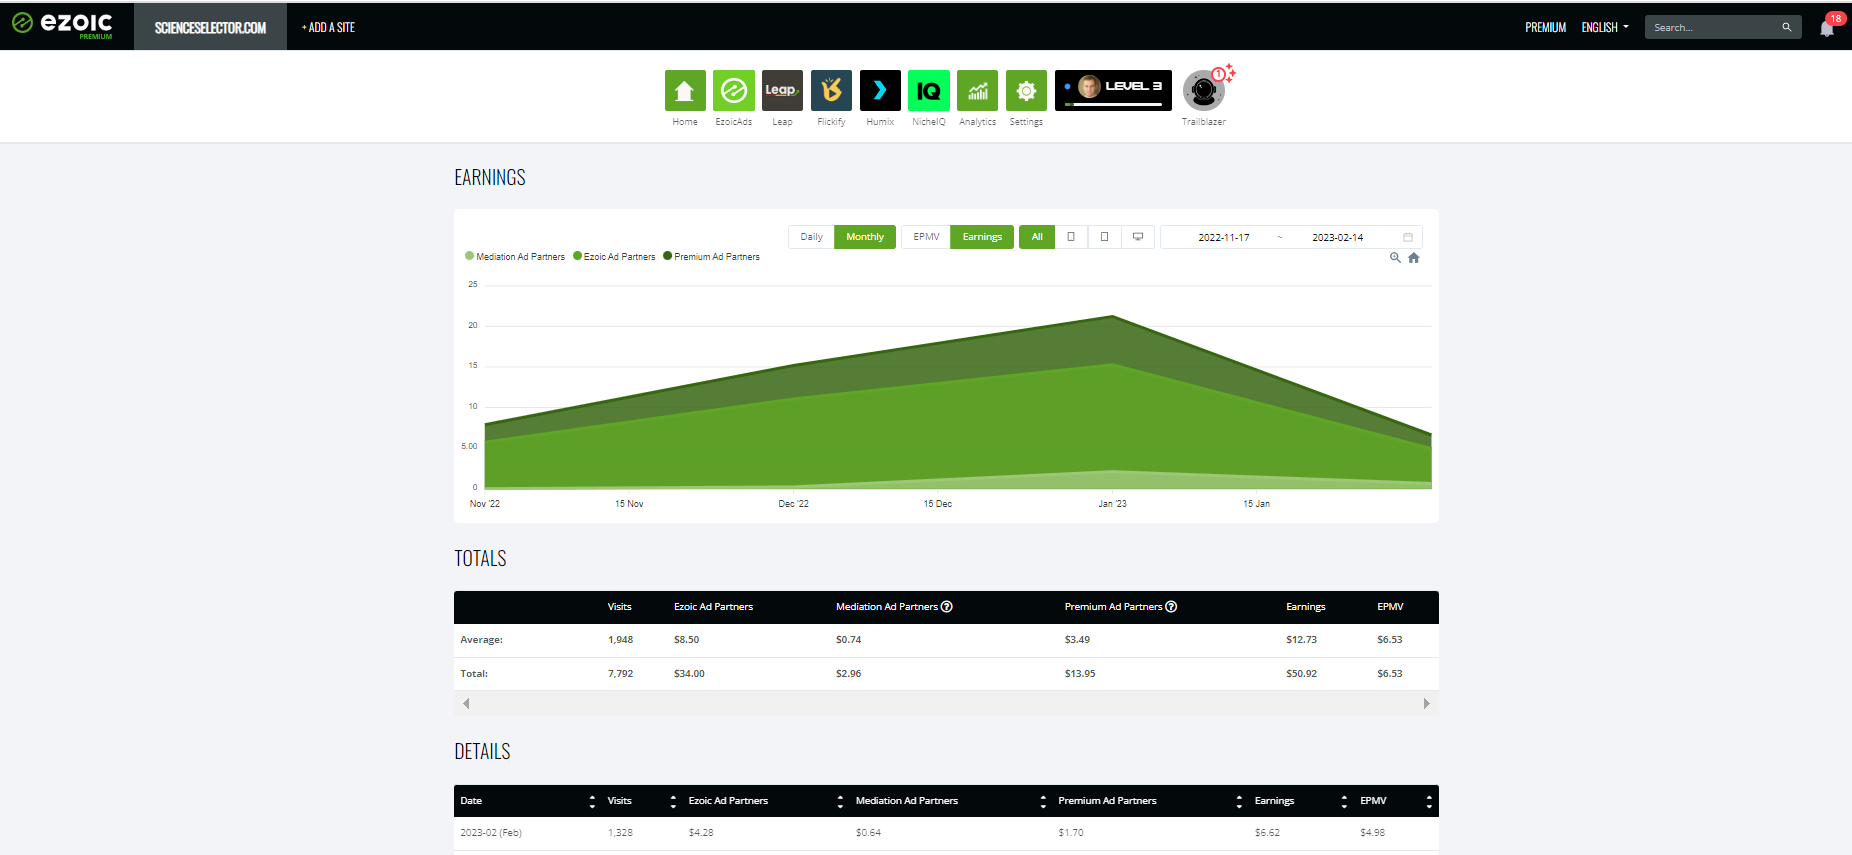Show Earnings in the chart
This screenshot has width=1852, height=855.
[982, 237]
